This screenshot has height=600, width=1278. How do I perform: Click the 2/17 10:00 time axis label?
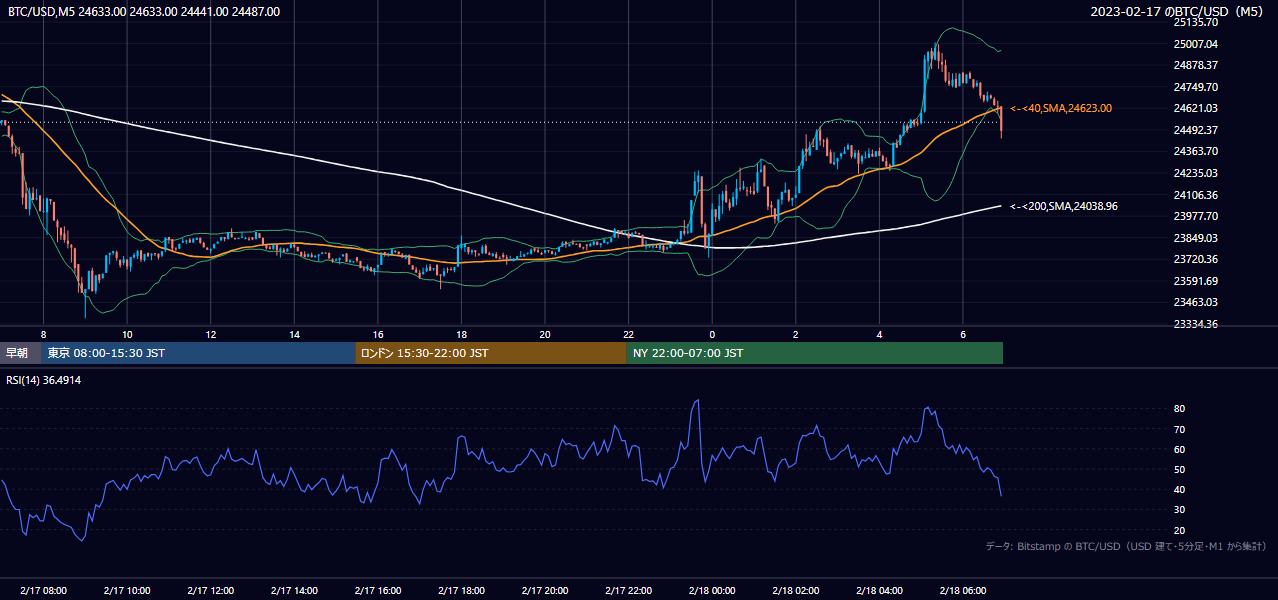click(127, 591)
